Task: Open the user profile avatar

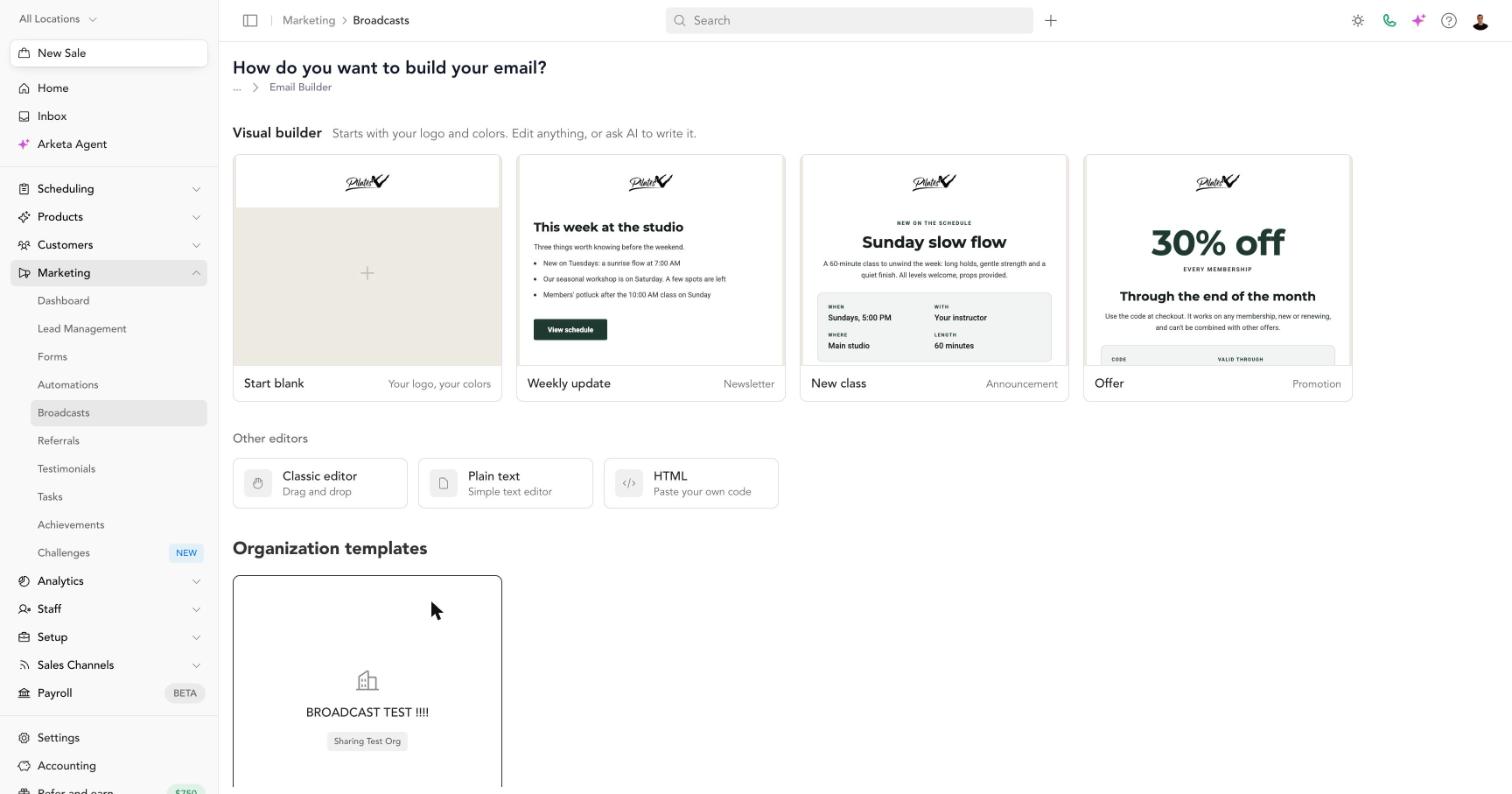Action: tap(1481, 20)
